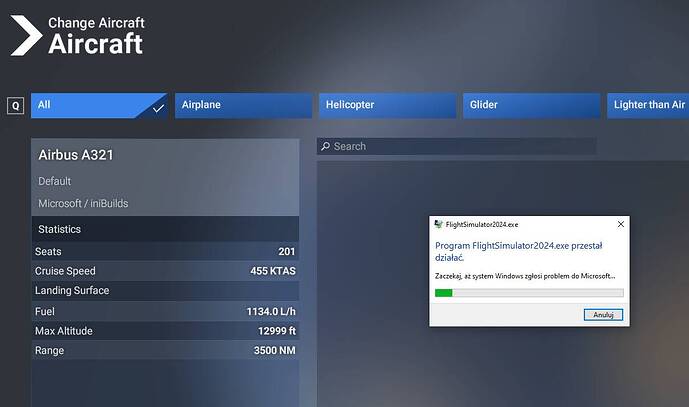Click the back chevron beside Change Aircraft
689x407 pixels.
point(26,35)
